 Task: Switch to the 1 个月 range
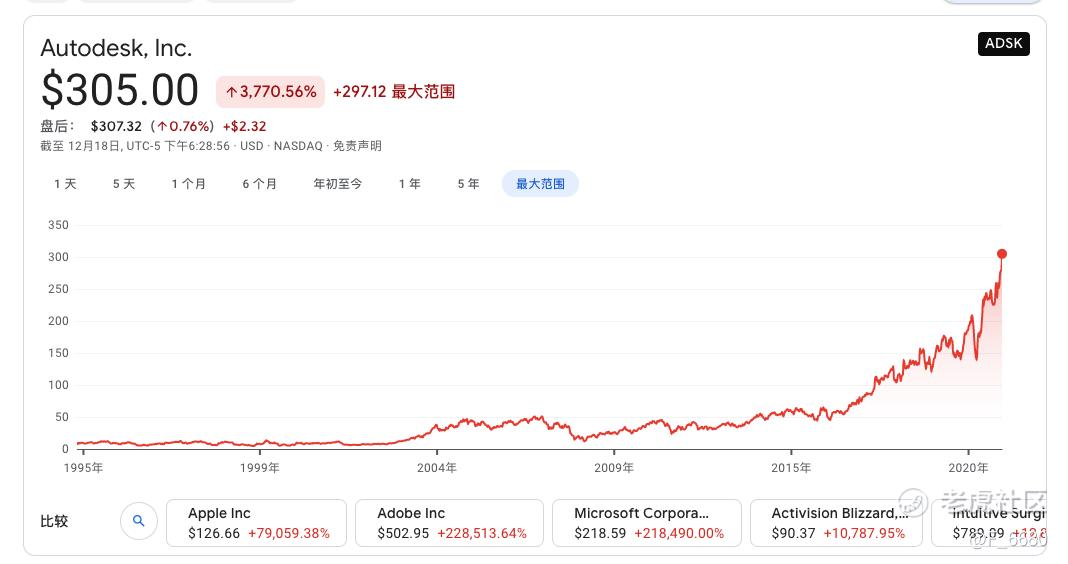(189, 184)
